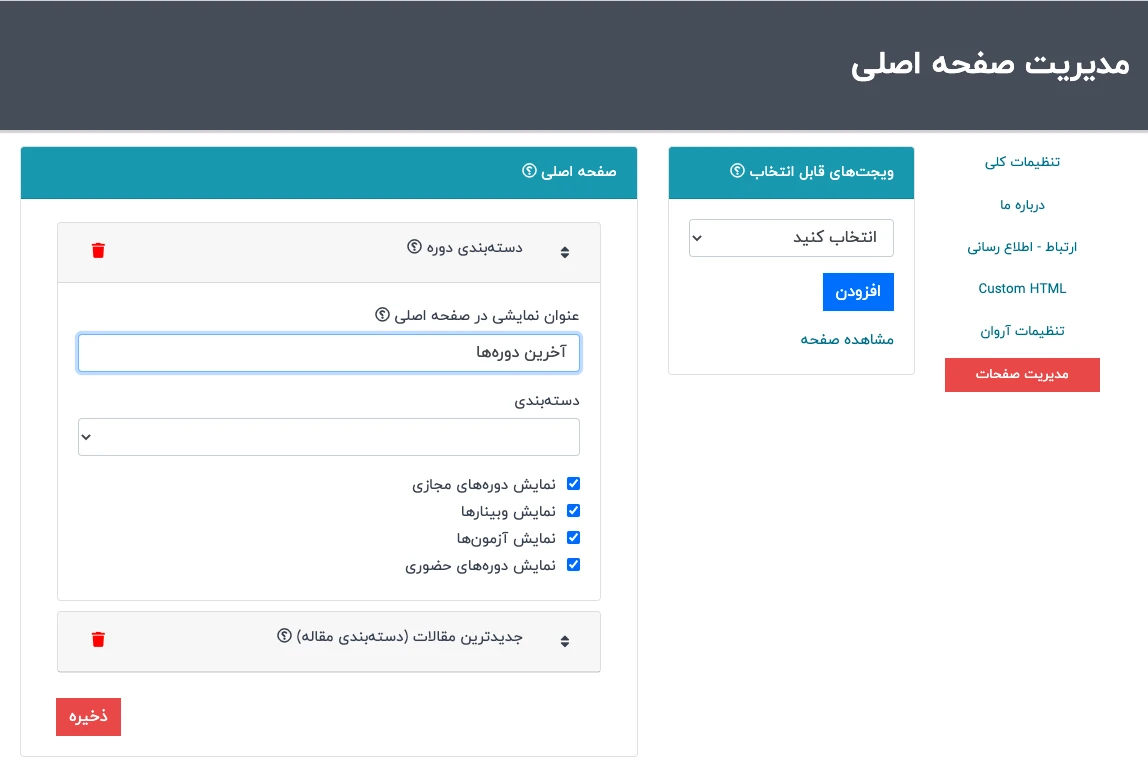Delete the جدیدترین مقالات widget via trash icon
Viewport: 1148px width, 773px height.
click(x=98, y=639)
